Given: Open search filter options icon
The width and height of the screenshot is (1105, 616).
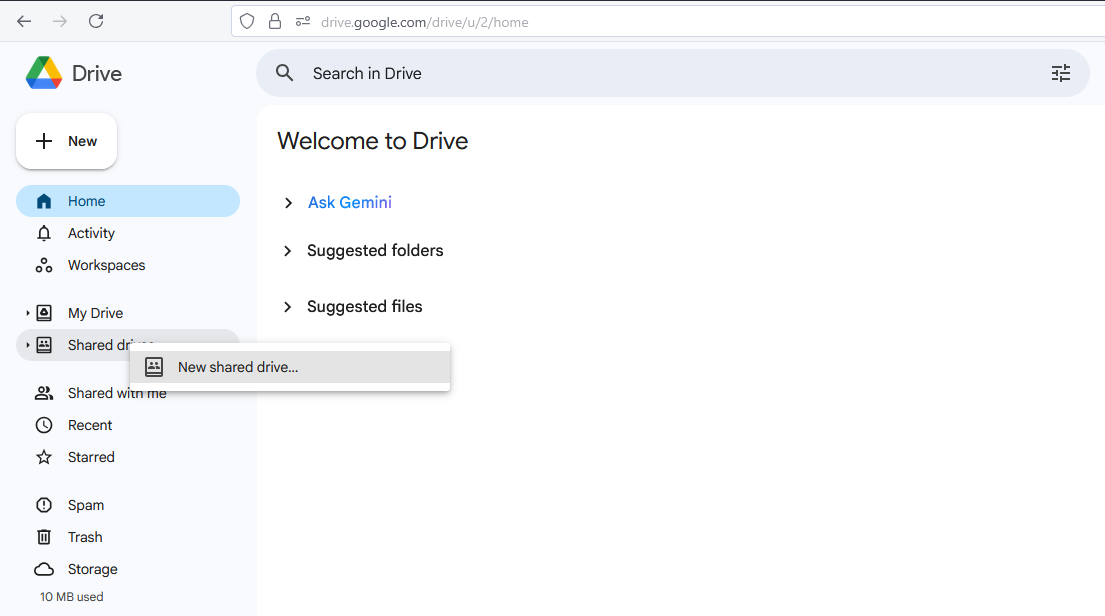Looking at the screenshot, I should (1060, 73).
